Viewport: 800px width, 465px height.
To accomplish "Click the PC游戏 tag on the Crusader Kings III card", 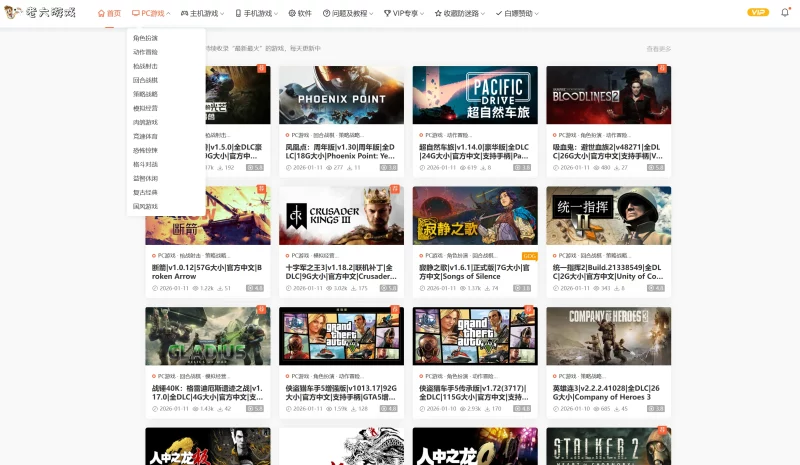I will pyautogui.click(x=300, y=256).
